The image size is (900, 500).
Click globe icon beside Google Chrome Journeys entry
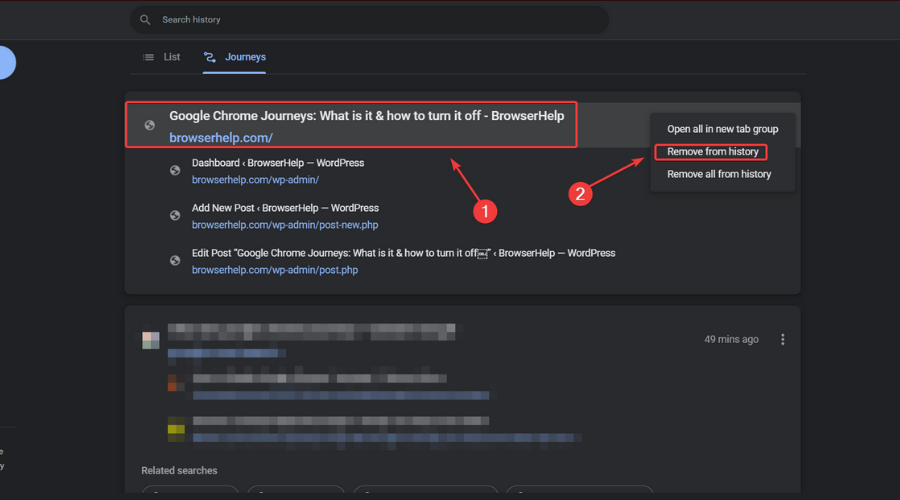click(x=150, y=125)
